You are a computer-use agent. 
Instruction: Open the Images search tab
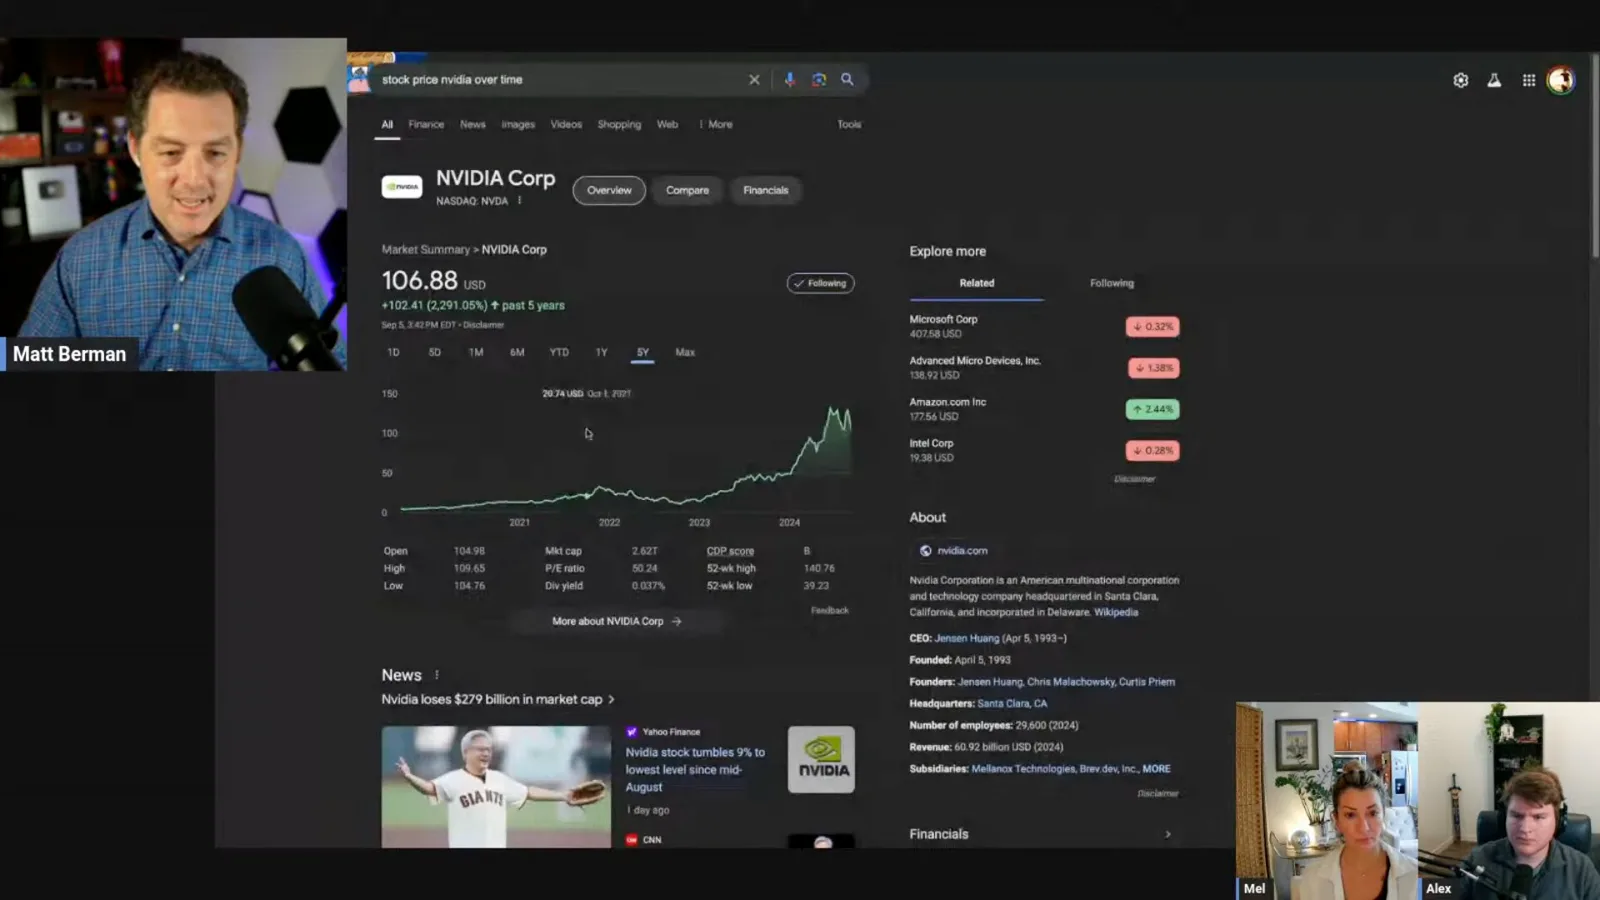tap(518, 125)
